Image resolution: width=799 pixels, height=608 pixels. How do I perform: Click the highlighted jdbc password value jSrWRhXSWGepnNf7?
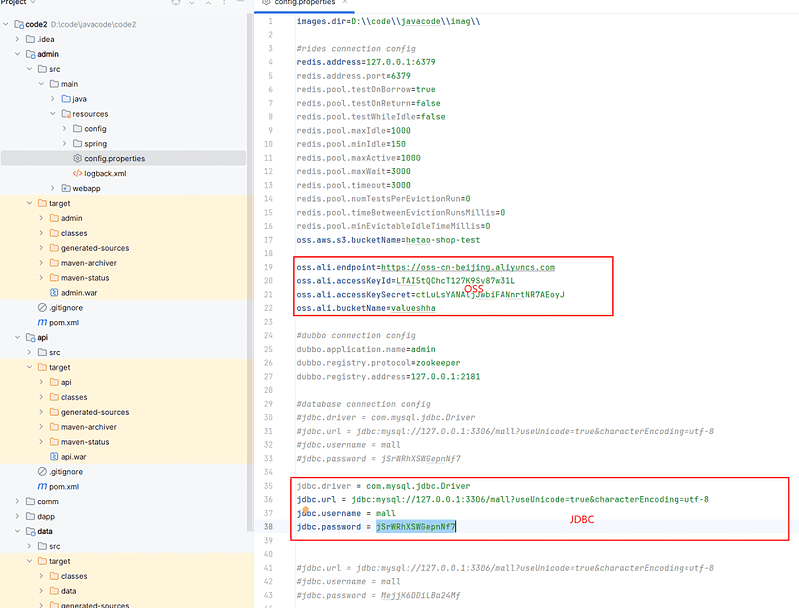[x=416, y=526]
